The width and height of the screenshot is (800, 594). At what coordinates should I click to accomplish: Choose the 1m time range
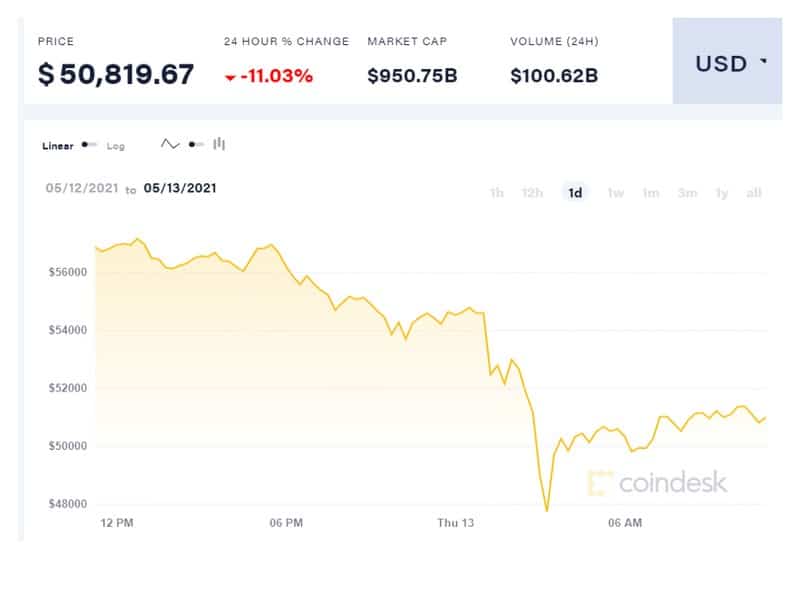[x=651, y=193]
